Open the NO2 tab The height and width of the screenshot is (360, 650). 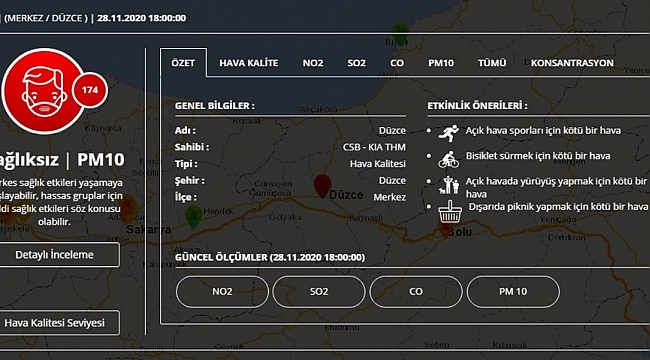pos(313,63)
